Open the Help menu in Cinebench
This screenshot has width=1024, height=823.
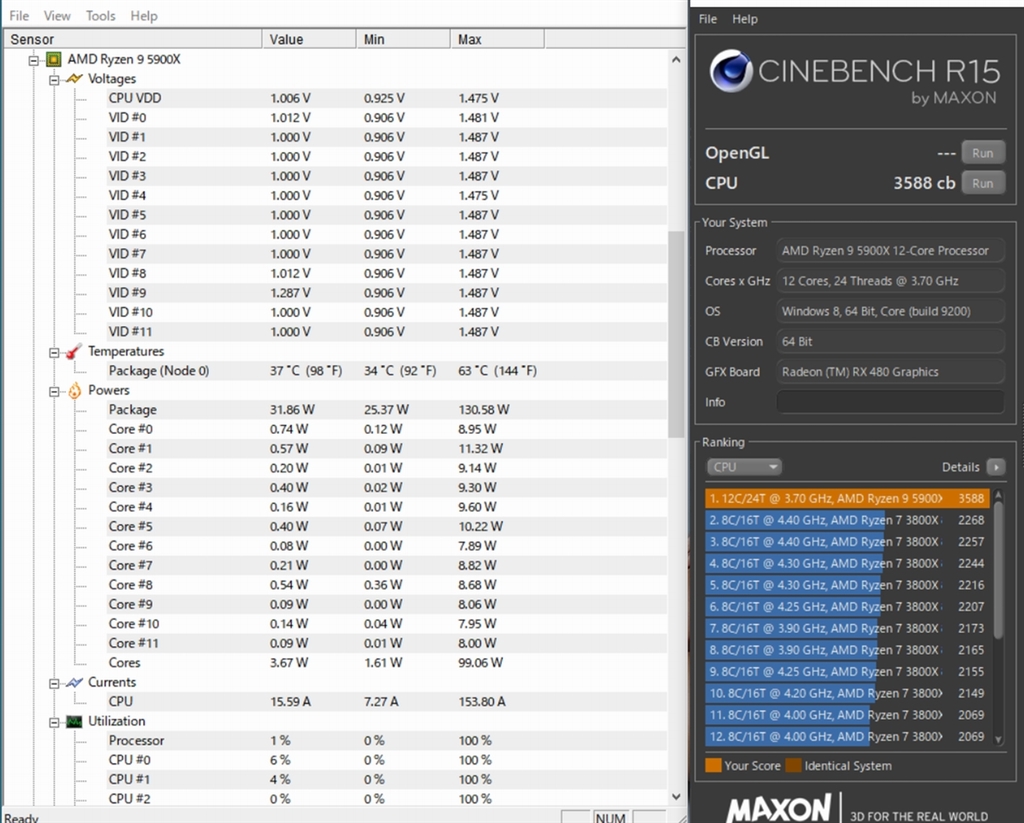[x=745, y=19]
